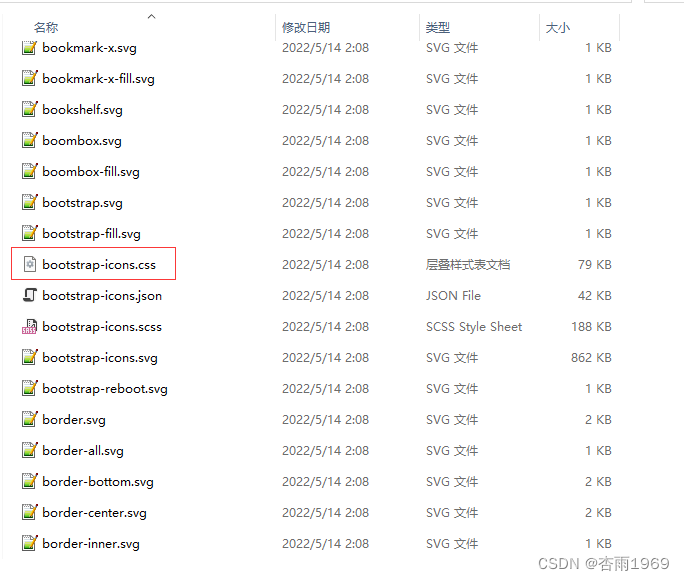This screenshot has height=581, width=684.
Task: Click the 42 KB size cell
Action: (x=595, y=295)
